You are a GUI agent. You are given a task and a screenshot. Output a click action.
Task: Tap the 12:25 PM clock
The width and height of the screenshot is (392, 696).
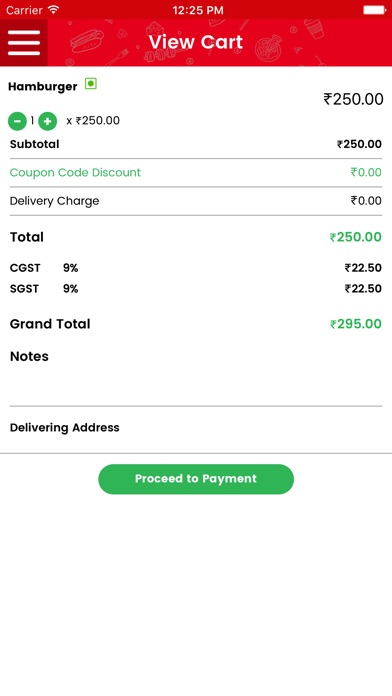[x=198, y=10]
